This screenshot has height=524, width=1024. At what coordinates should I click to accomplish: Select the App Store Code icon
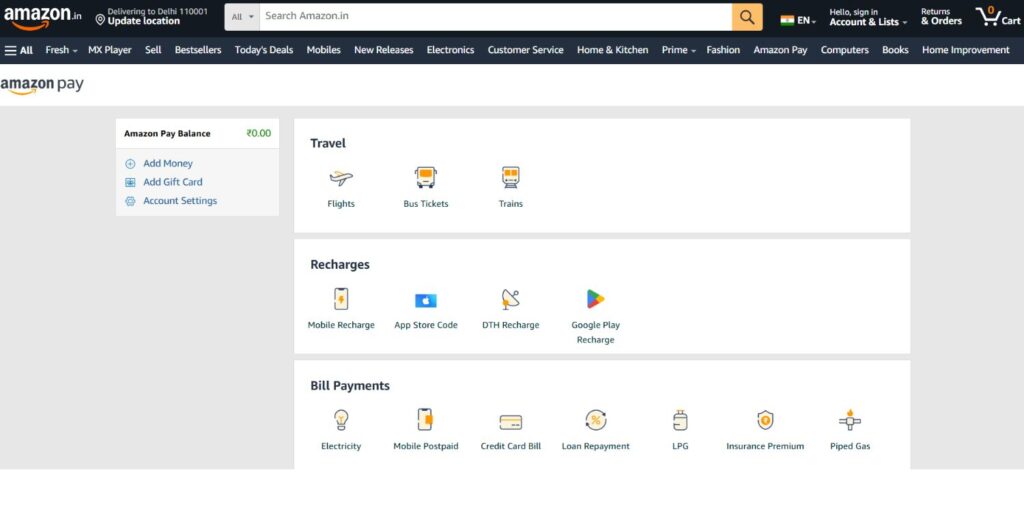tap(426, 301)
